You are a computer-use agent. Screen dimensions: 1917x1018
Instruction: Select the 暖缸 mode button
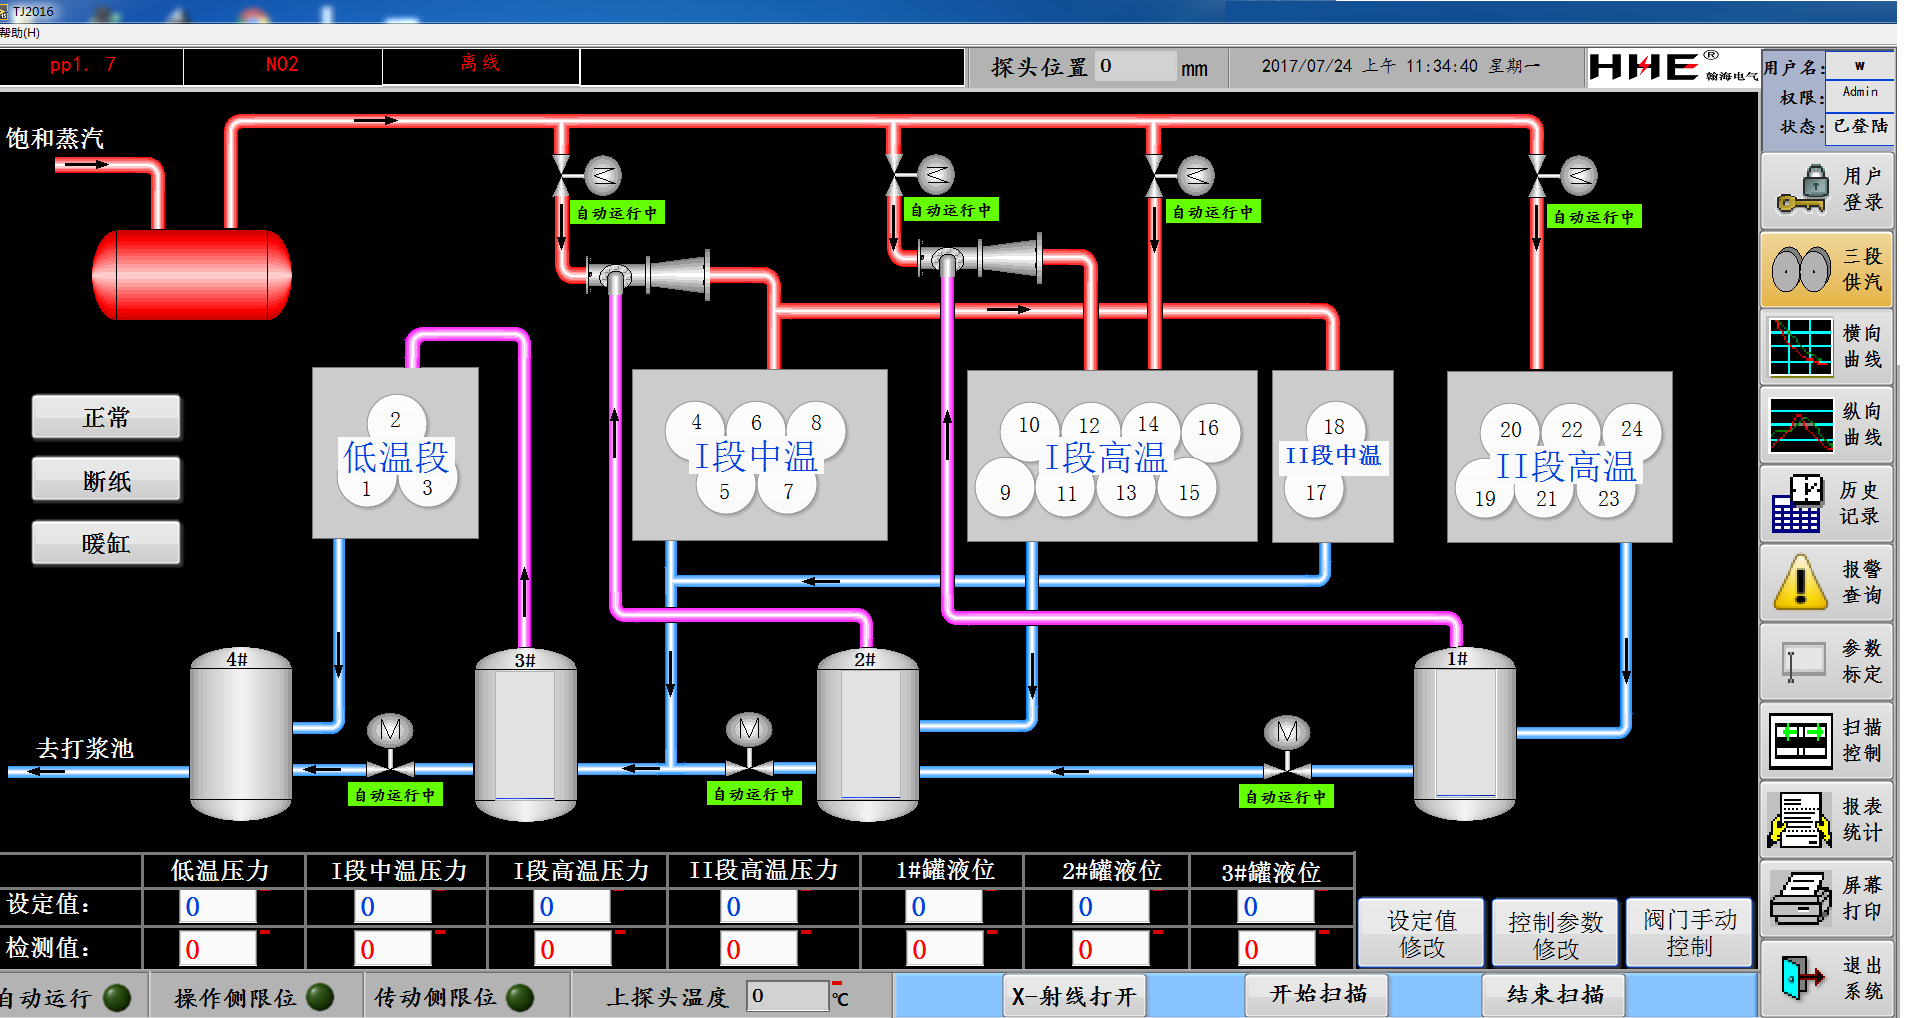[x=106, y=543]
